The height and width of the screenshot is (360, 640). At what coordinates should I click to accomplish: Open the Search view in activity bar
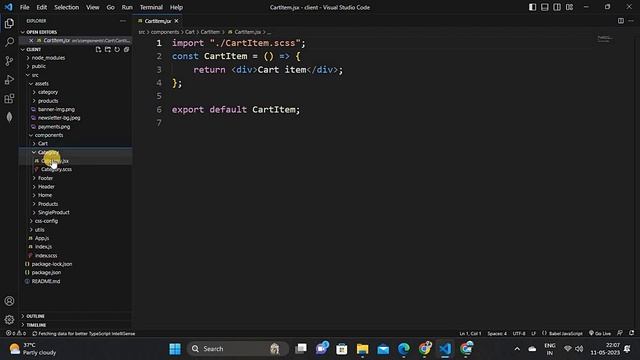9,42
